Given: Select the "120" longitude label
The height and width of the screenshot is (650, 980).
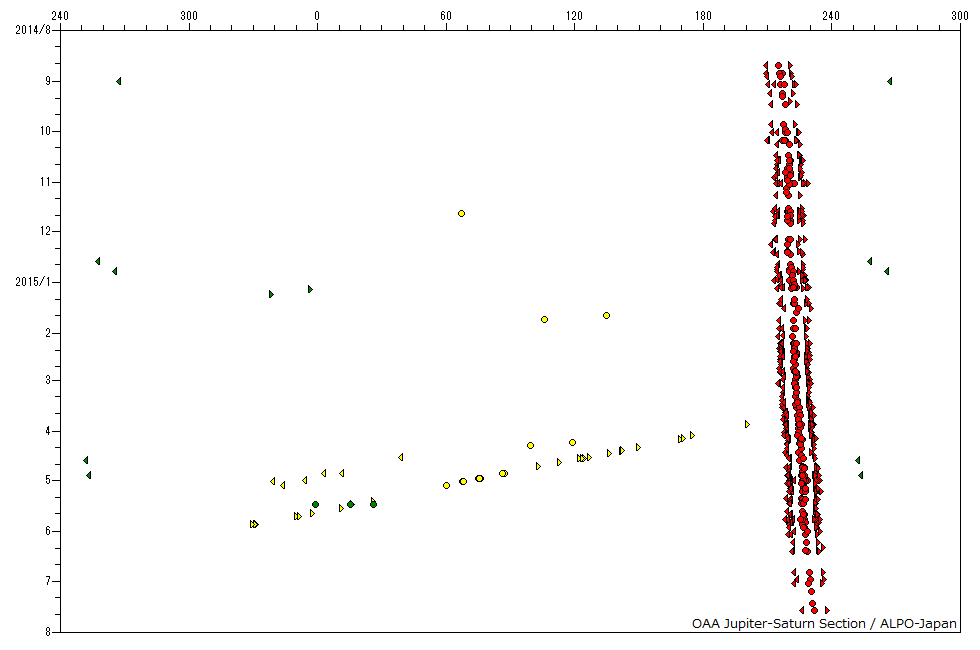Looking at the screenshot, I should click(574, 16).
